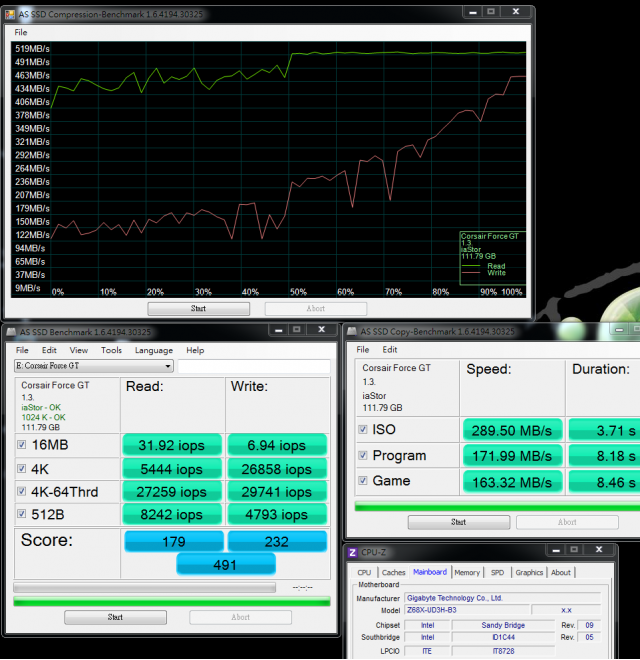640x660 pixels.
Task: Toggle the Game copy test checkbox
Action: pos(363,481)
